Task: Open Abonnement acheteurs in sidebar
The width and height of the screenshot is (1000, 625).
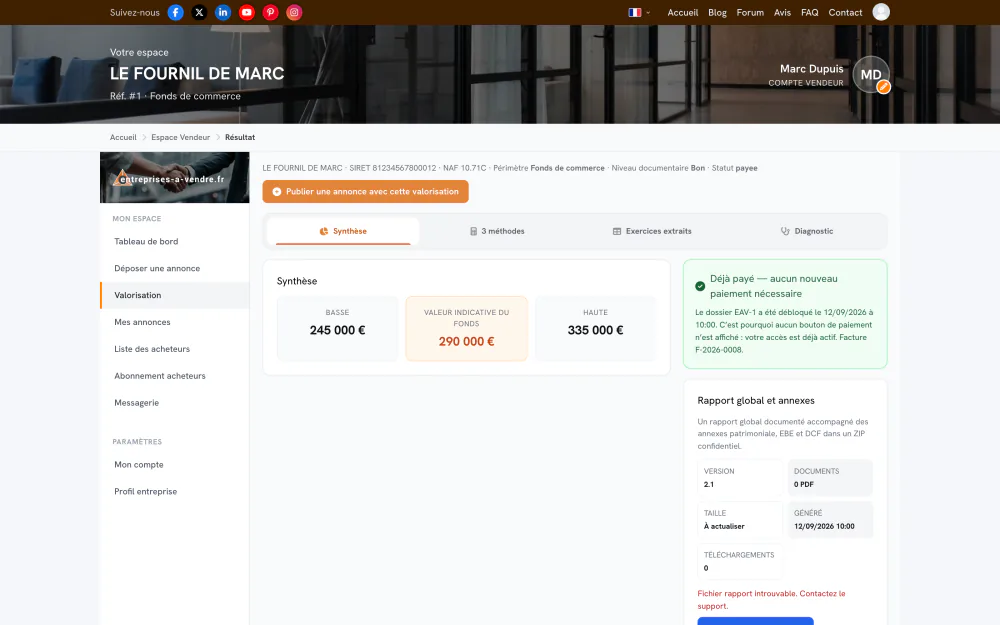Action: (x=175, y=376)
